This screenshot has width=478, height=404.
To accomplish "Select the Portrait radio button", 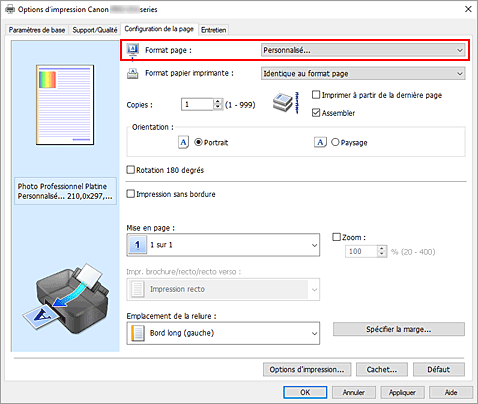I will tap(198, 142).
